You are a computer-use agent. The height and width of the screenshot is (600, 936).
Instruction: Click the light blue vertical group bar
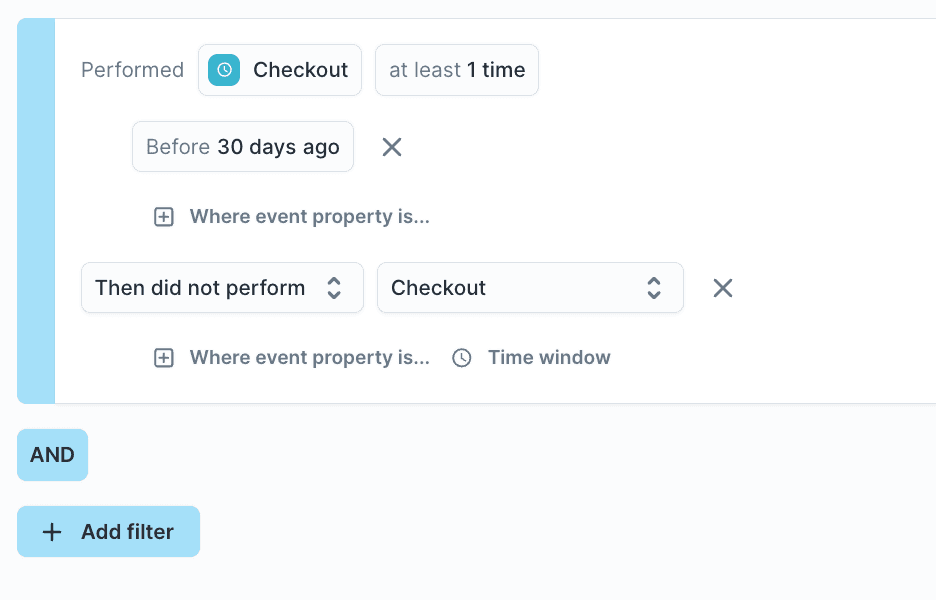[36, 210]
